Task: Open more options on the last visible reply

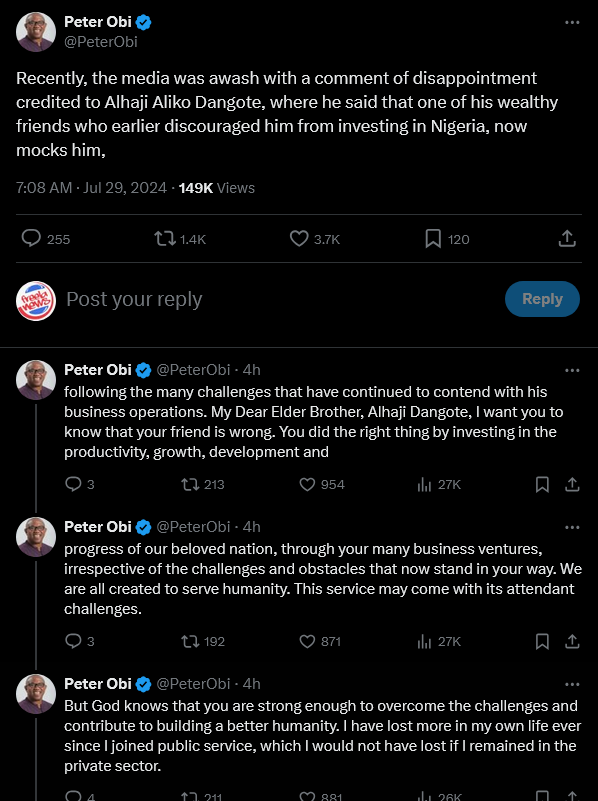Action: [x=573, y=684]
